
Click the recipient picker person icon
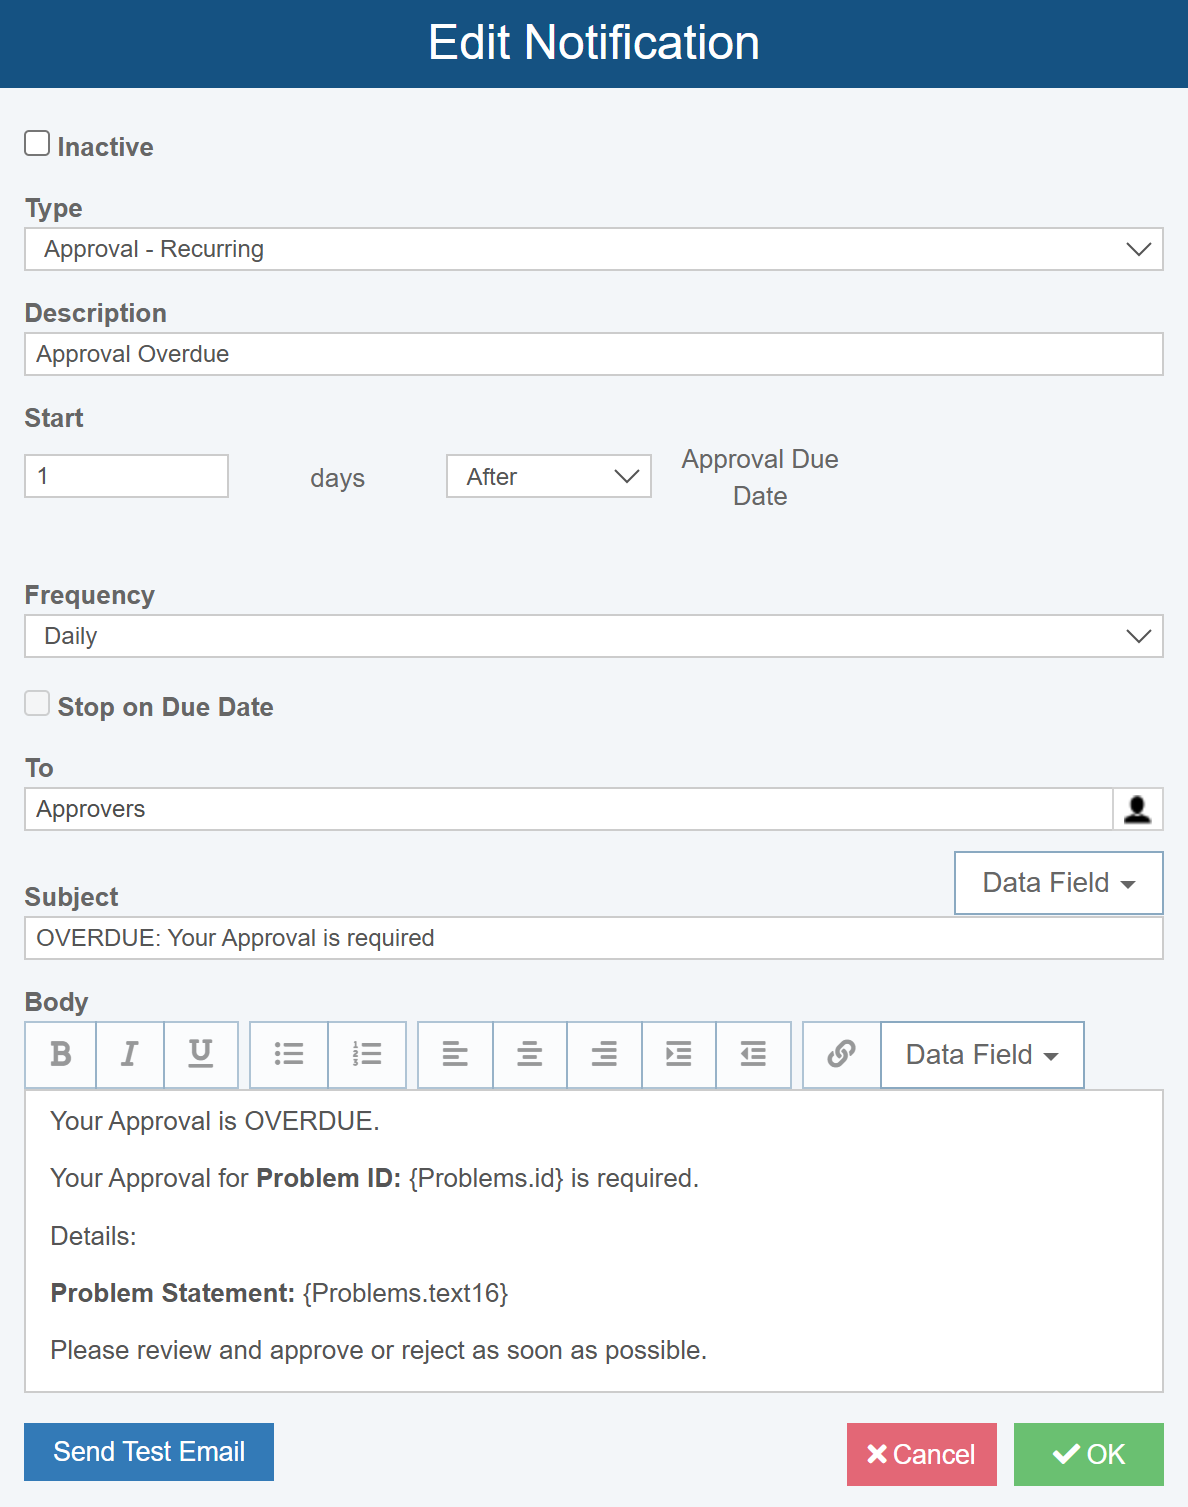(1137, 809)
